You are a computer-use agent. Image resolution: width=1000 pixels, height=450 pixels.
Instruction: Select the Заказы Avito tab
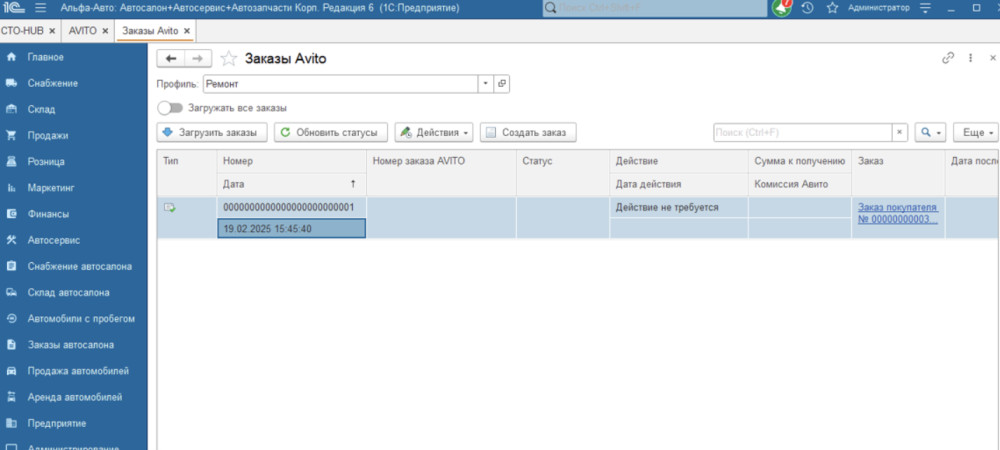151,31
